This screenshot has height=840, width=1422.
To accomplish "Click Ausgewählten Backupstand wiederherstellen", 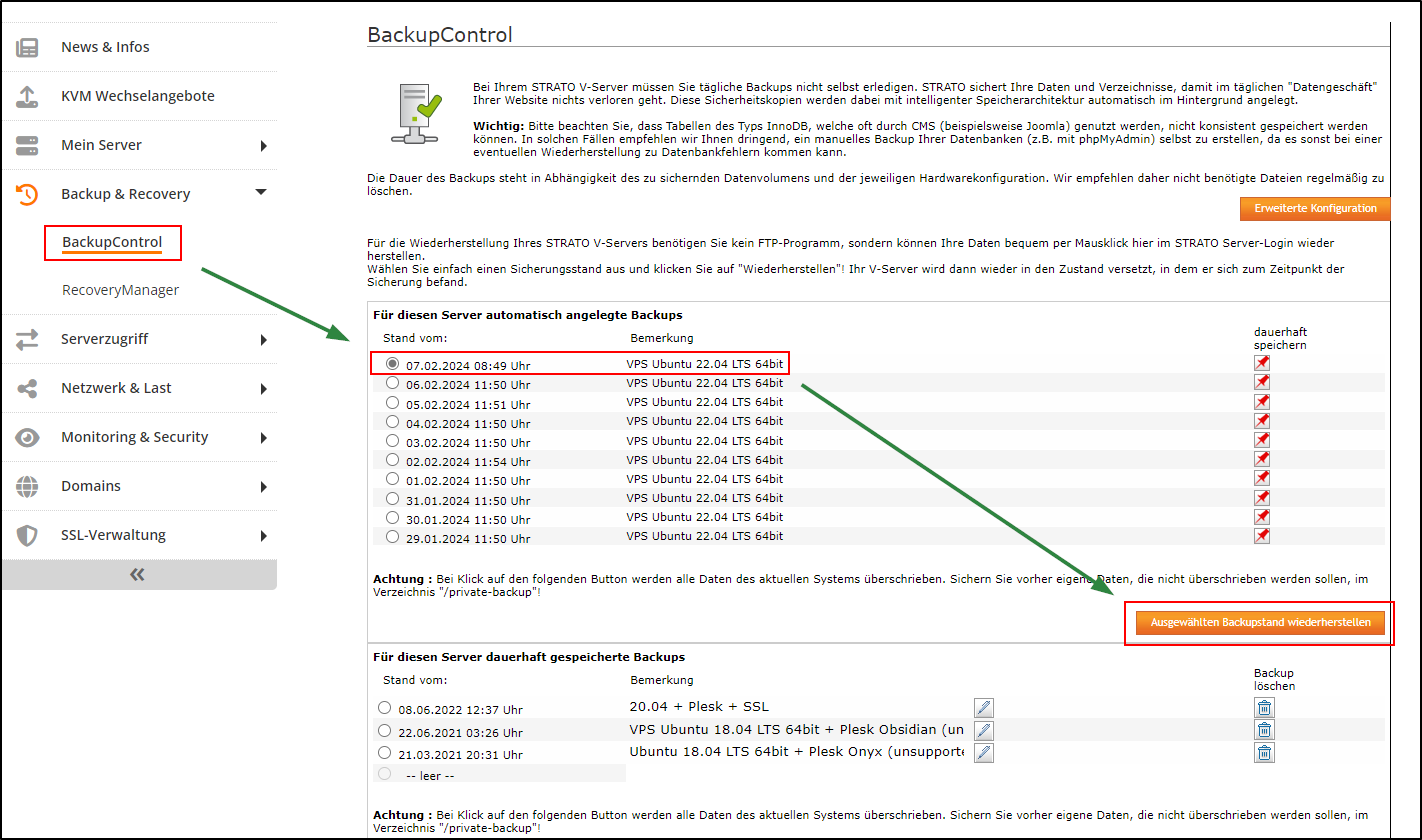I will [1260, 622].
